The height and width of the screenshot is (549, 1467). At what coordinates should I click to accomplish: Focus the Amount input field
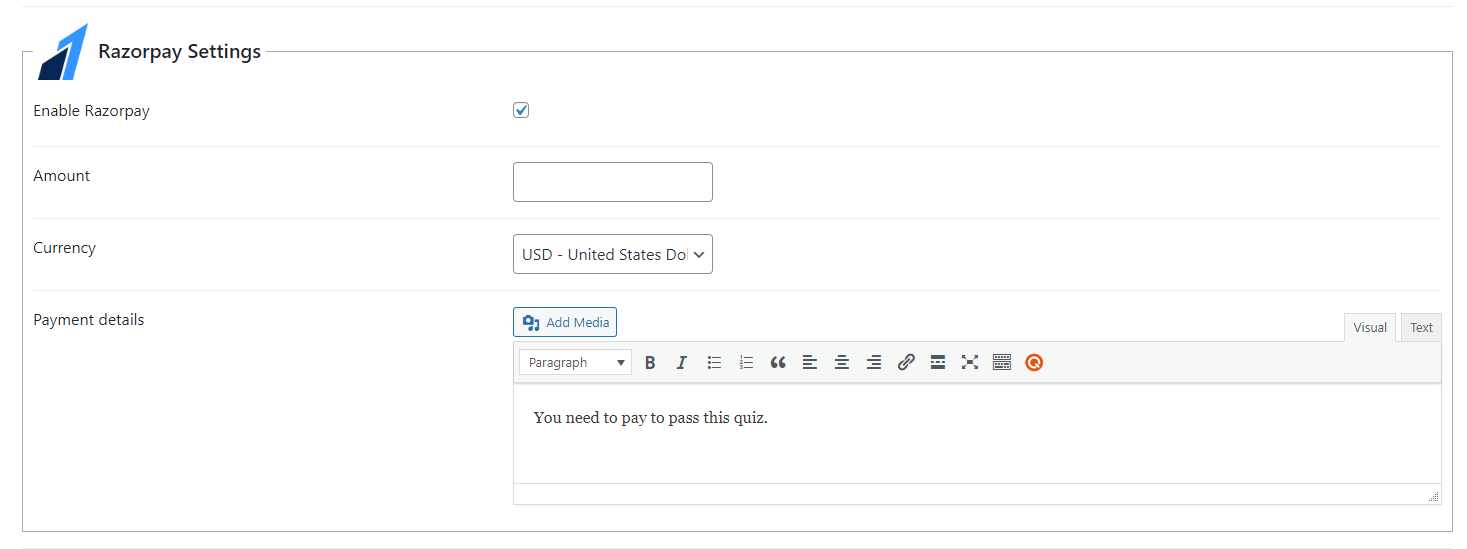613,182
